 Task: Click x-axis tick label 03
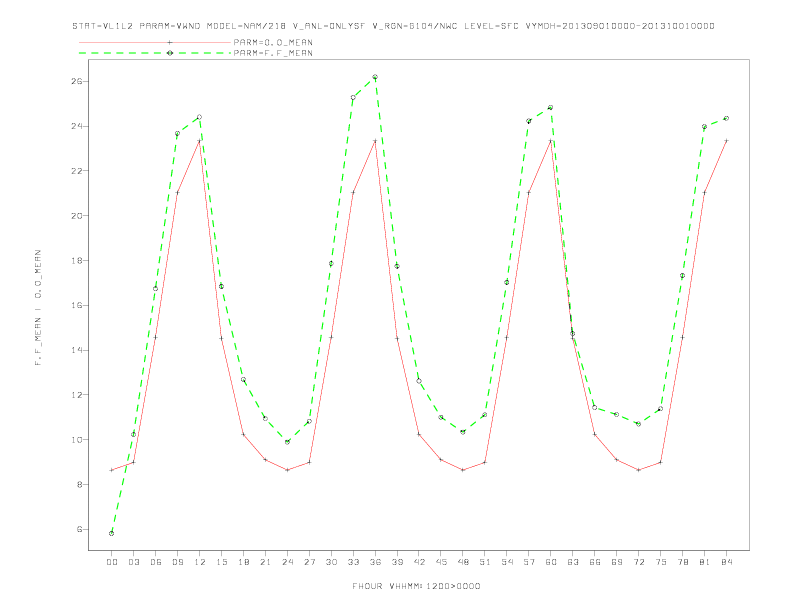pyautogui.click(x=133, y=562)
